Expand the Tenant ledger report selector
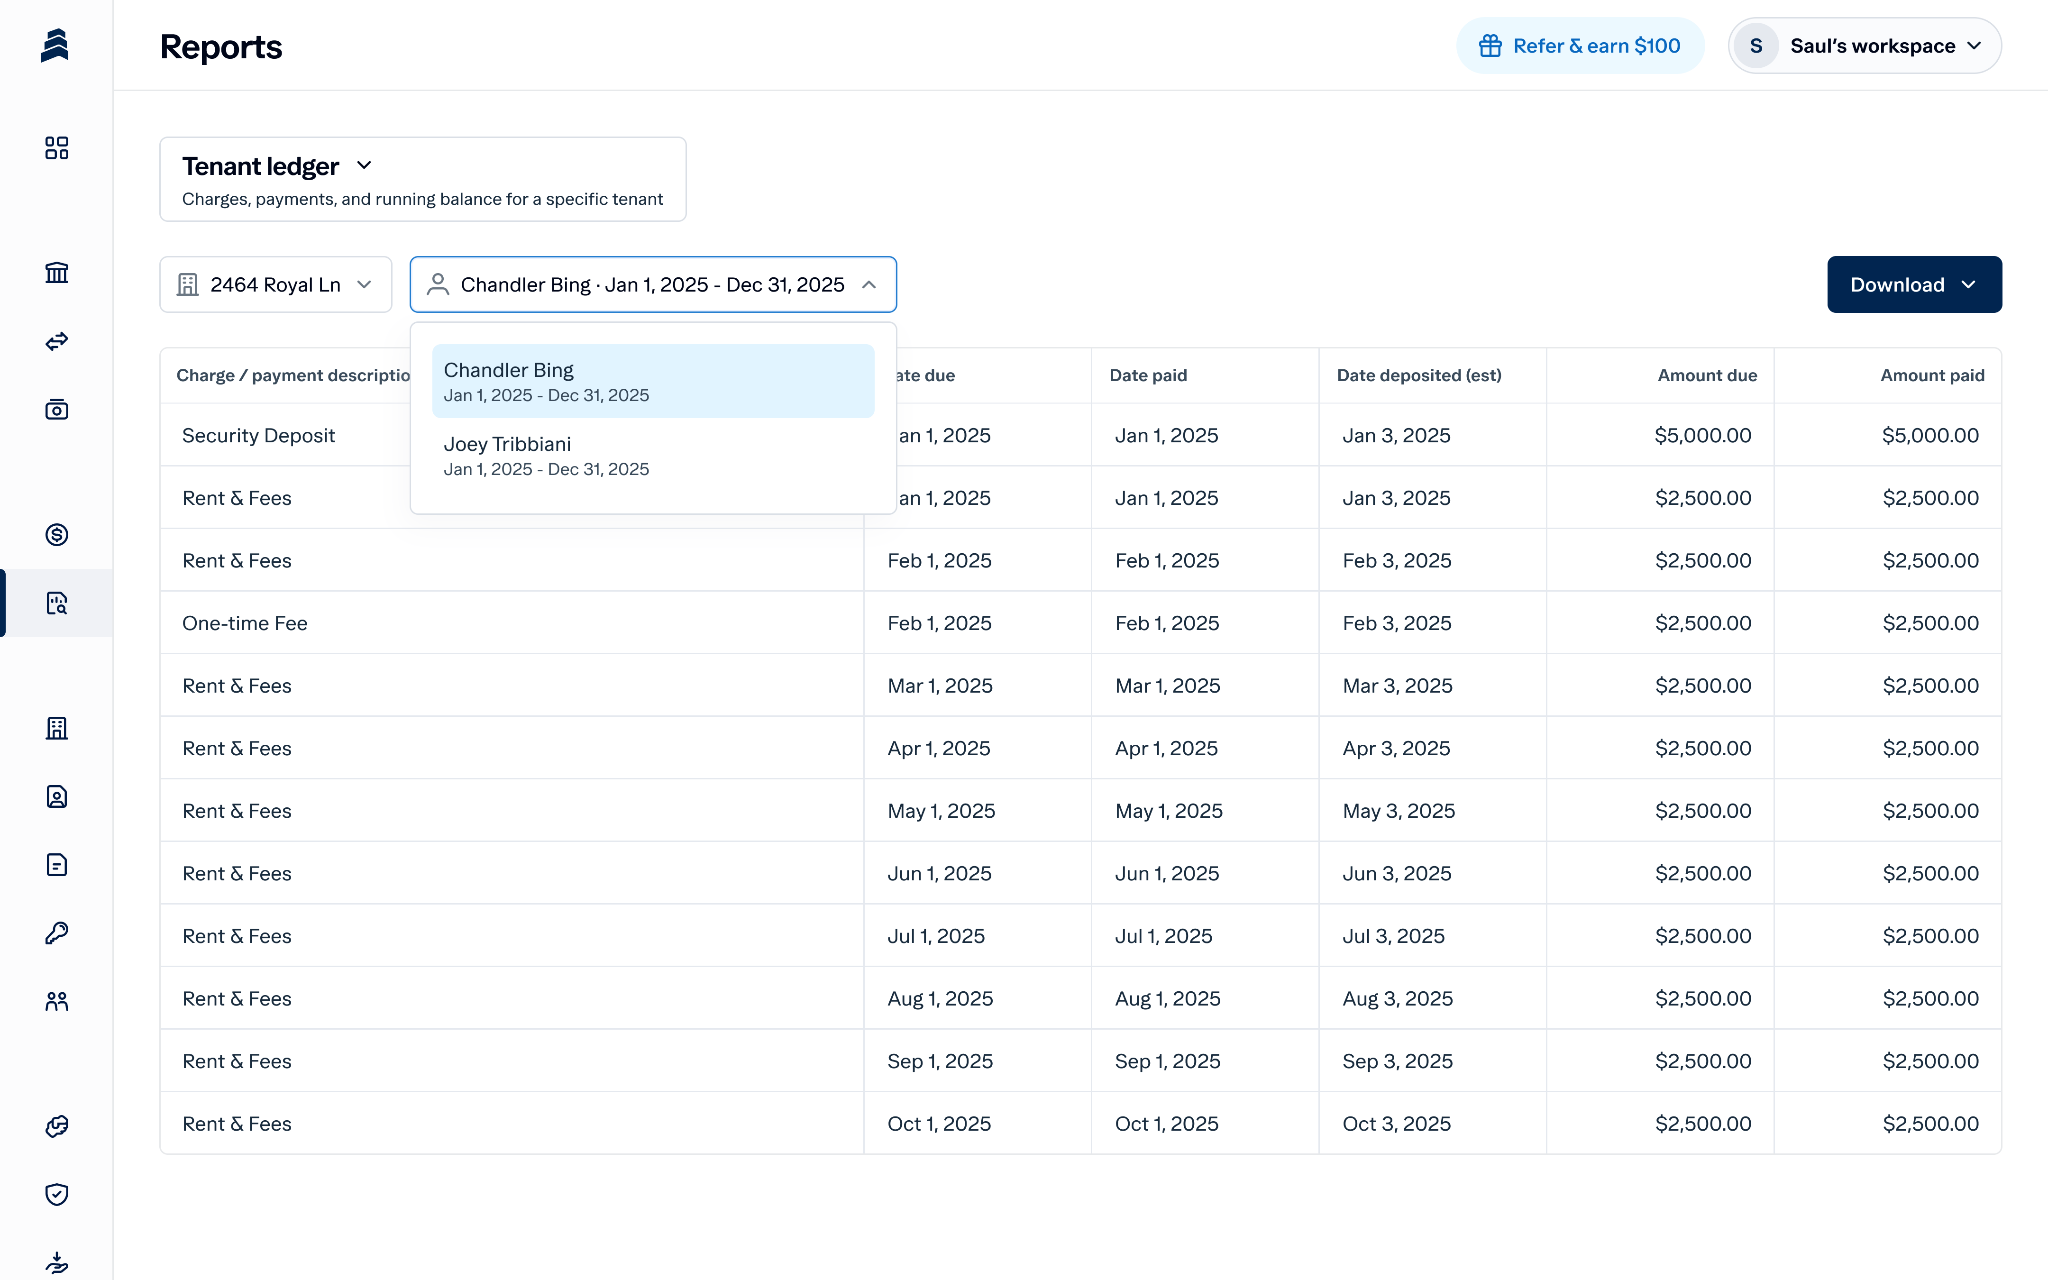This screenshot has height=1280, width=2048. click(x=277, y=166)
